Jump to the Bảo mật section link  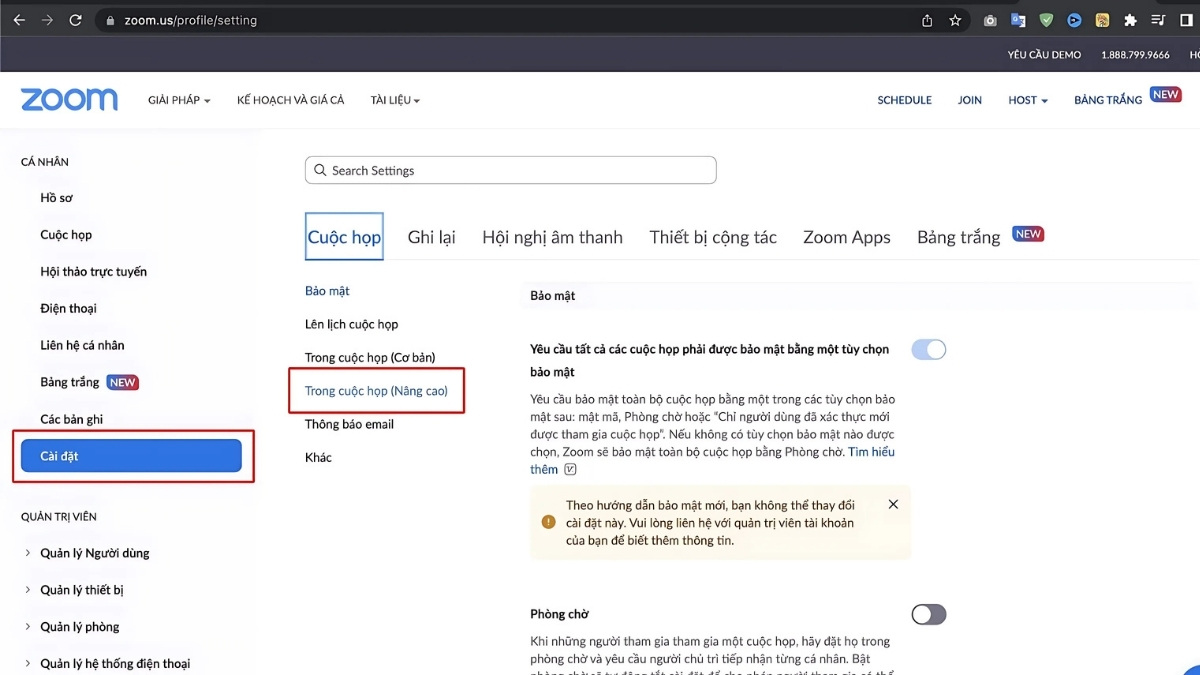point(327,291)
